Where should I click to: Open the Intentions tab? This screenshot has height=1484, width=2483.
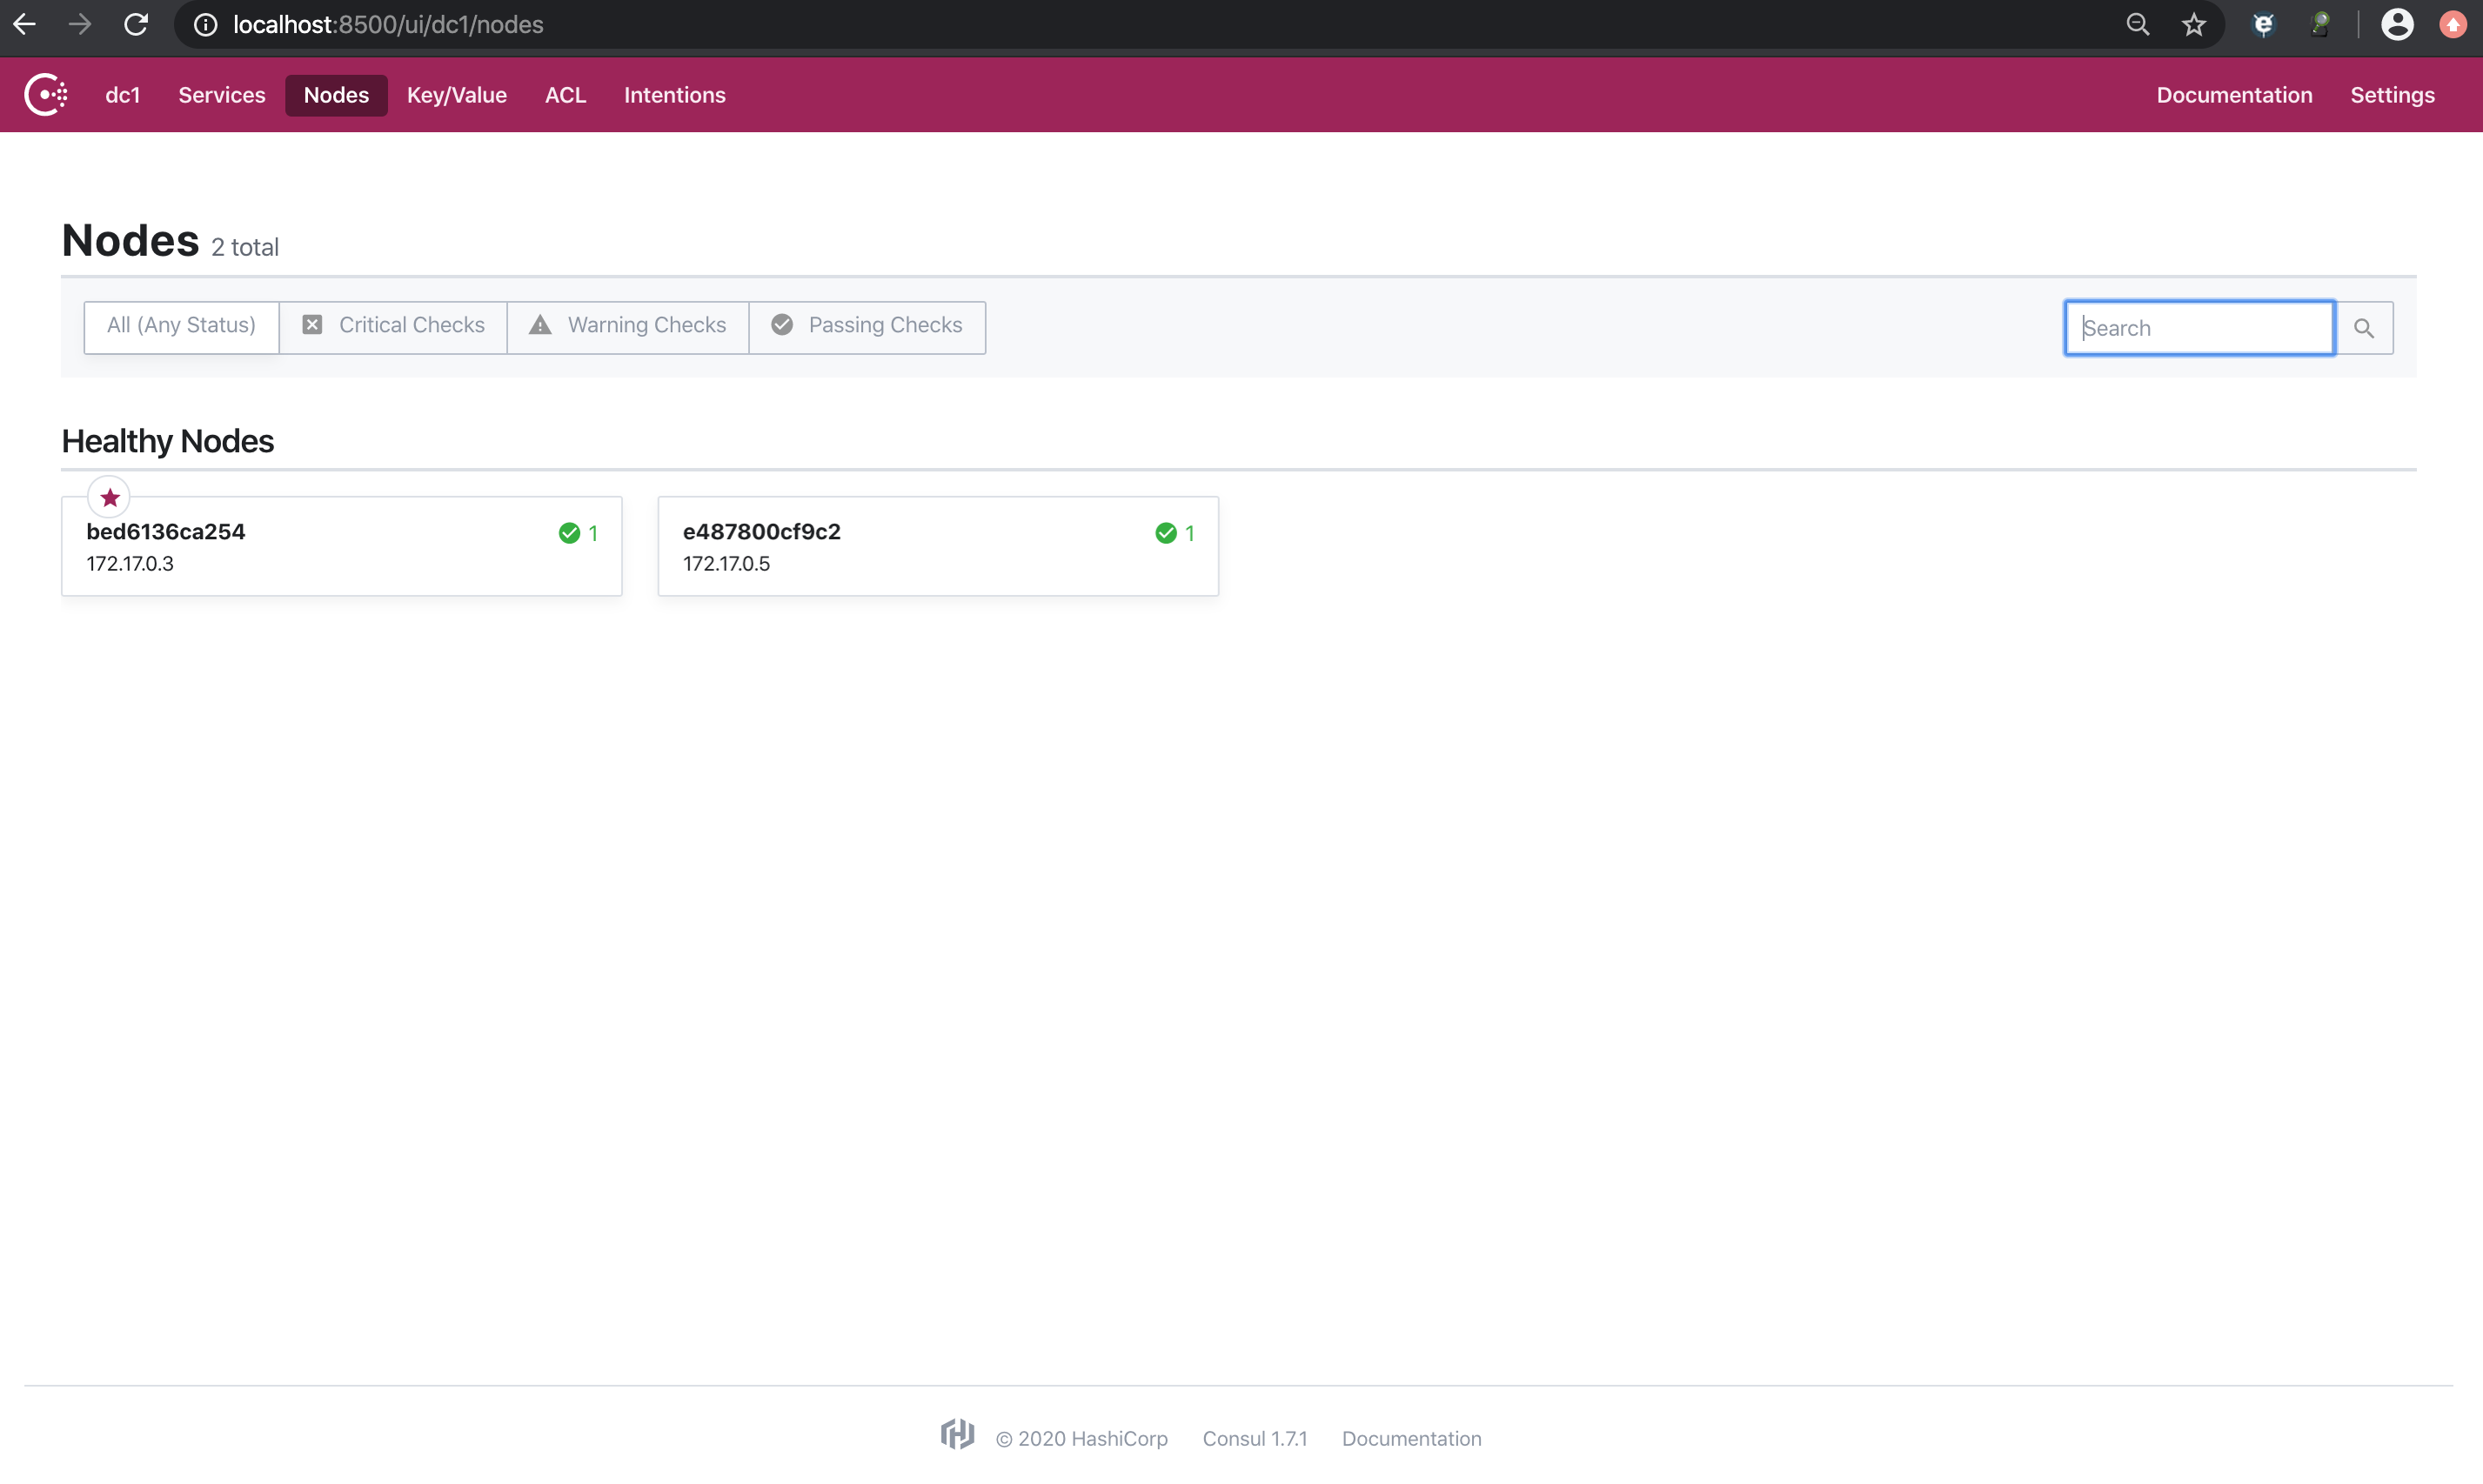[x=674, y=95]
